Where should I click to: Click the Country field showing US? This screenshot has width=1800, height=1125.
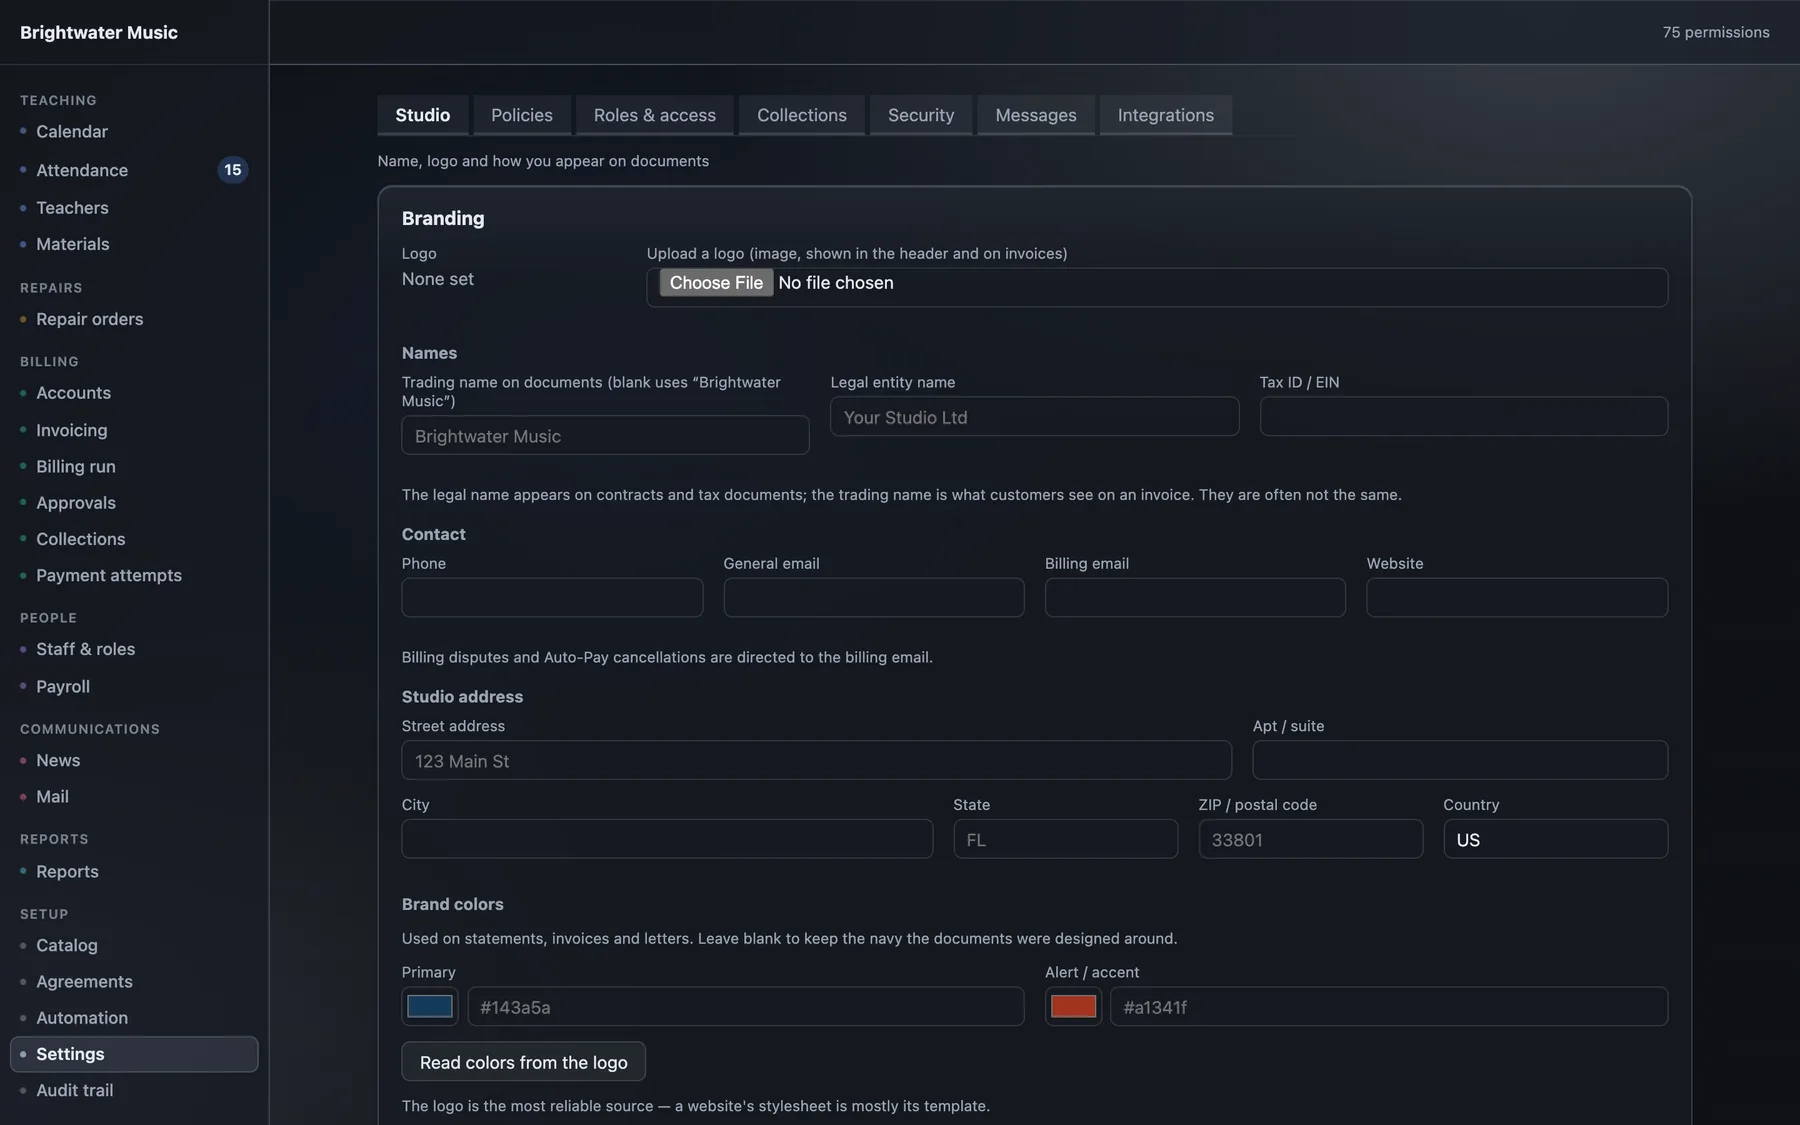(x=1556, y=840)
